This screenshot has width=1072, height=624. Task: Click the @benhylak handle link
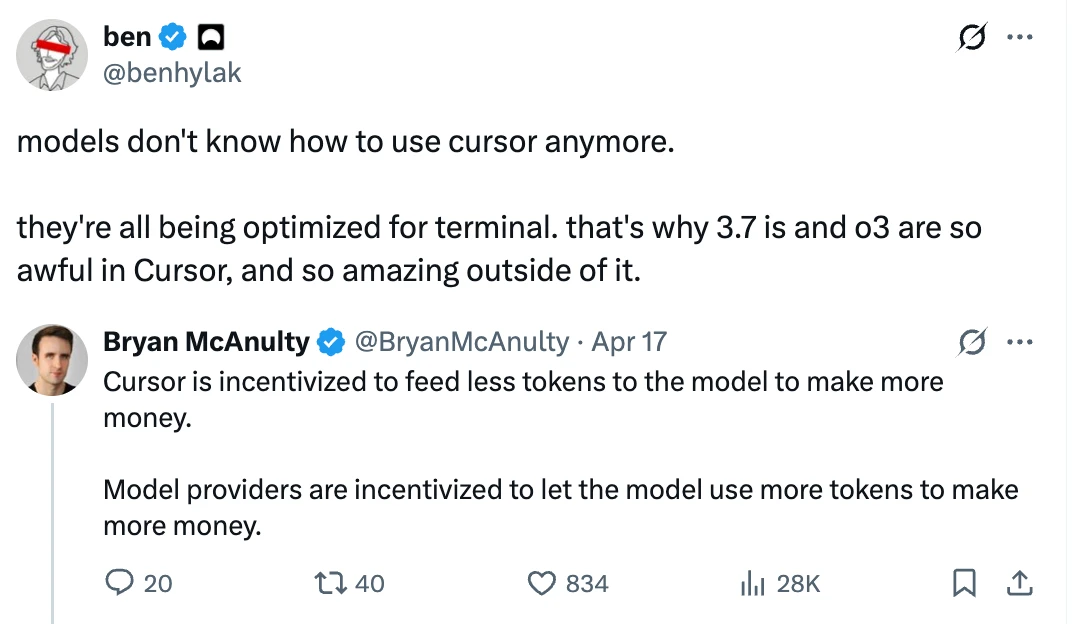click(172, 72)
